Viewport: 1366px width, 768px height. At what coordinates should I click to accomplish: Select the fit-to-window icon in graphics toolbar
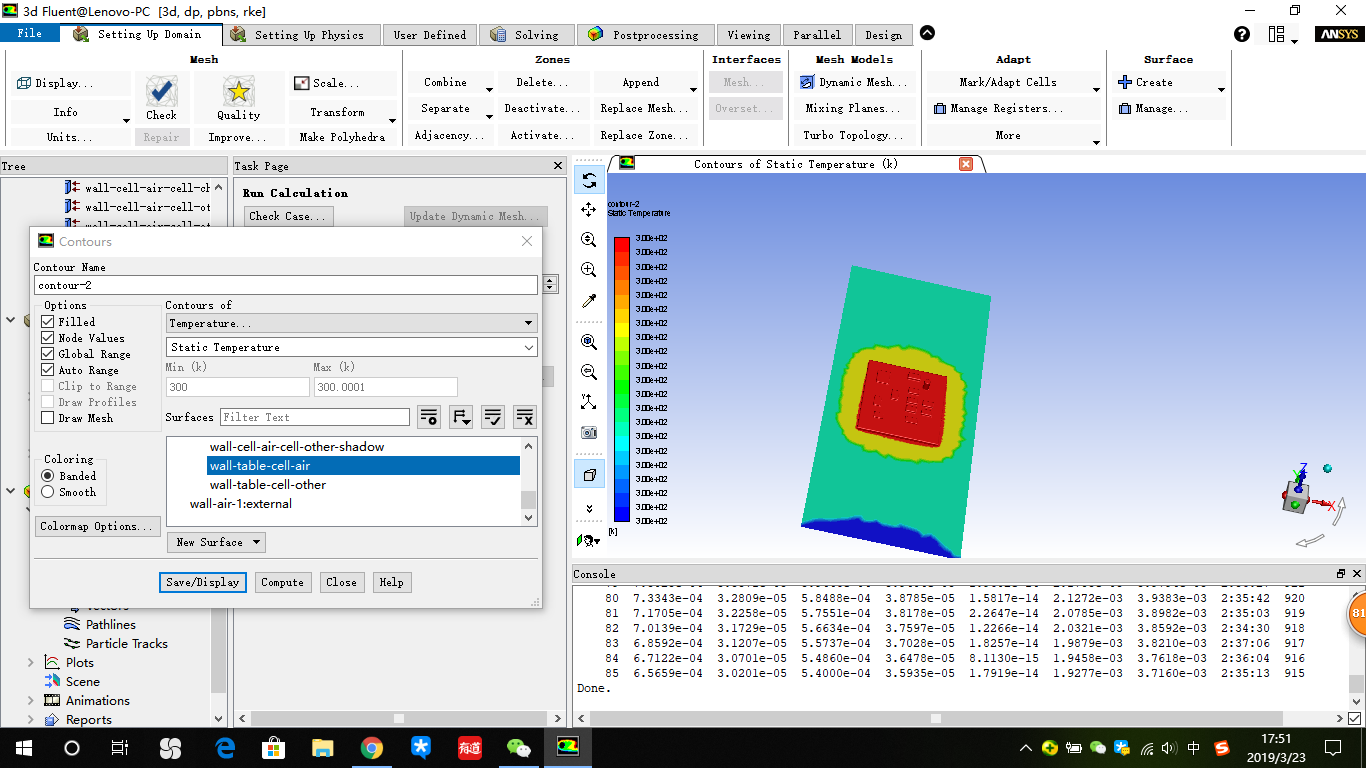(588, 341)
